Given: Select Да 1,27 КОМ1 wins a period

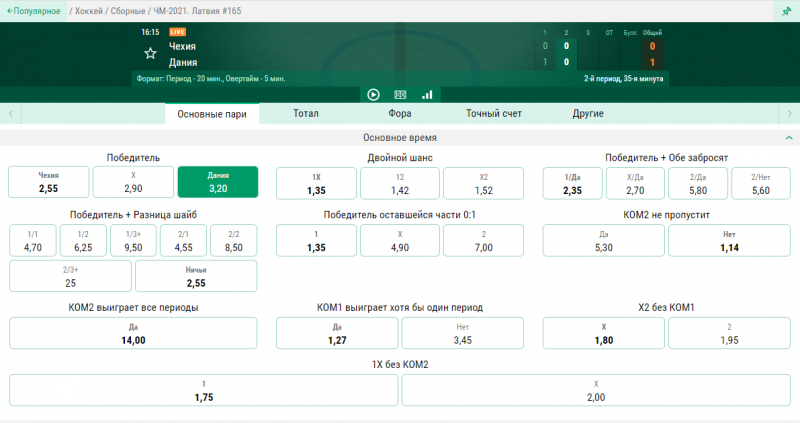Looking at the screenshot, I should coord(337,333).
